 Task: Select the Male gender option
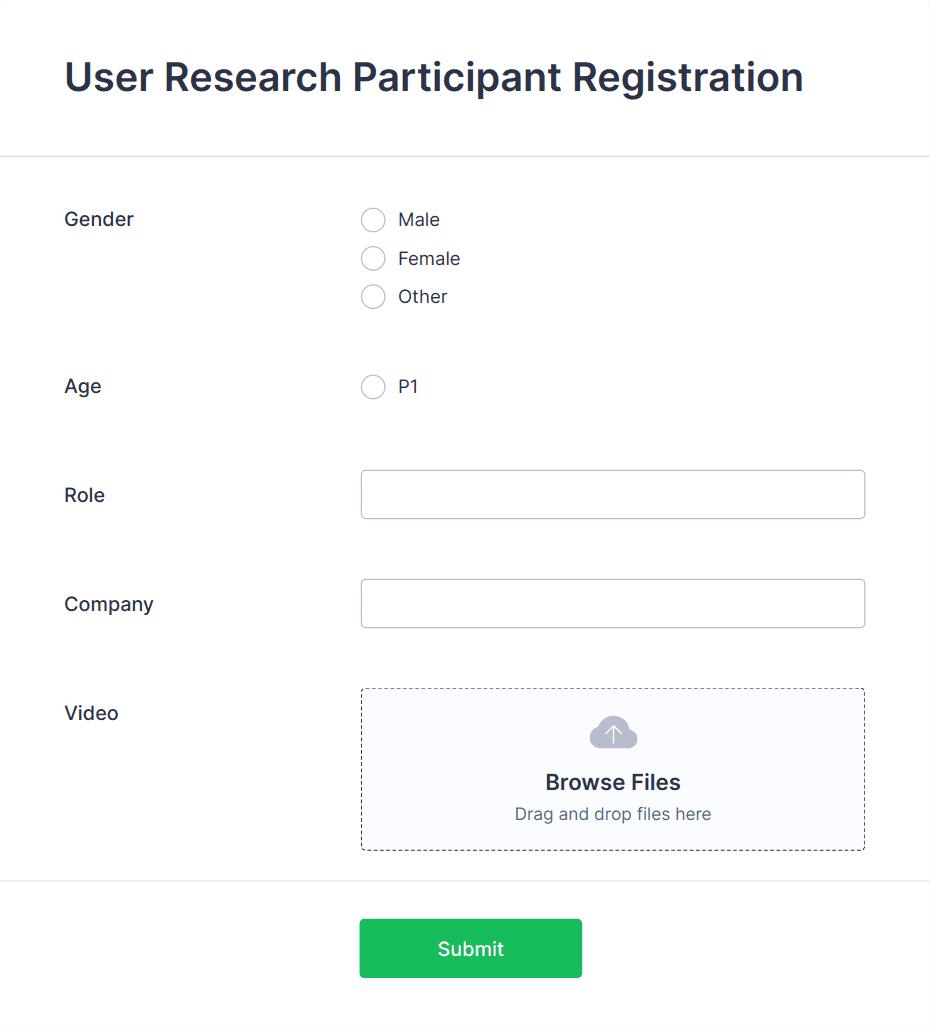(373, 220)
